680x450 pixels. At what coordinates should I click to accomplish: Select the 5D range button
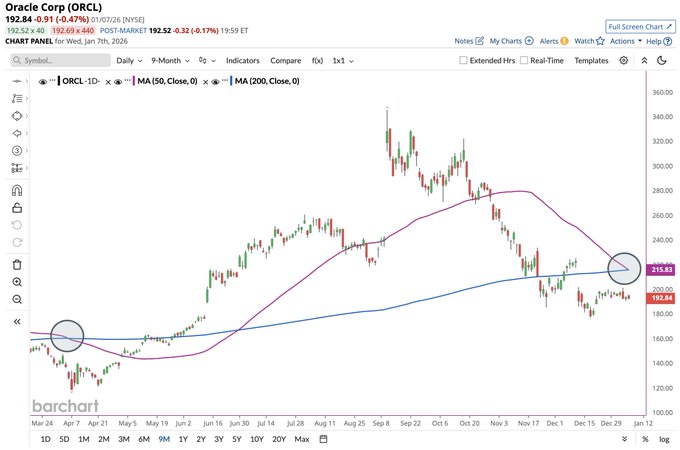(64, 439)
